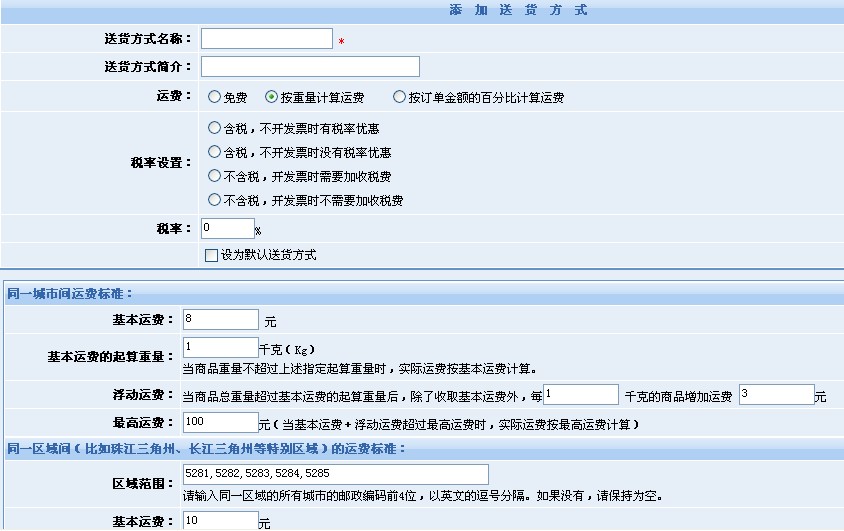Viewport: 844px width, 531px height.
Task: Click the 税率 percentage input field
Action: click(227, 229)
